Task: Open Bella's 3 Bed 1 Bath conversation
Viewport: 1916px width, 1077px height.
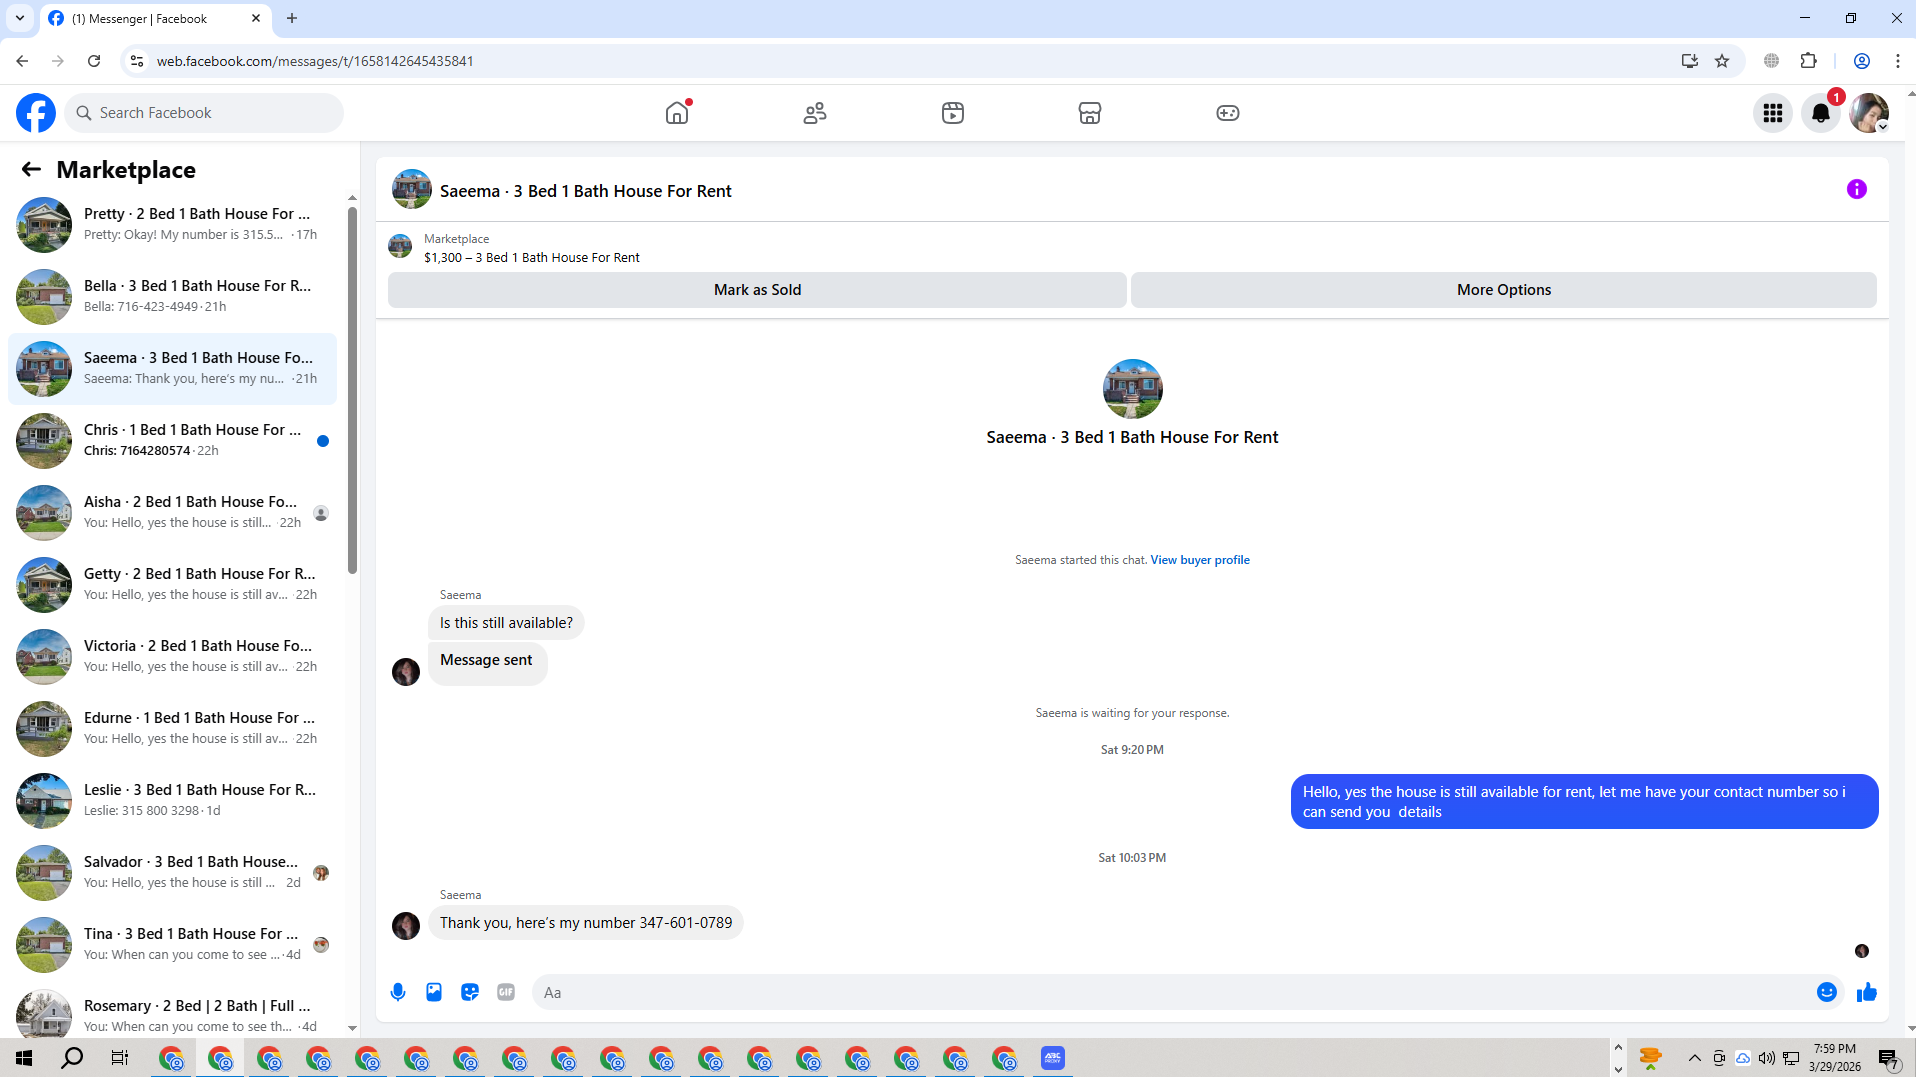Action: 172,297
